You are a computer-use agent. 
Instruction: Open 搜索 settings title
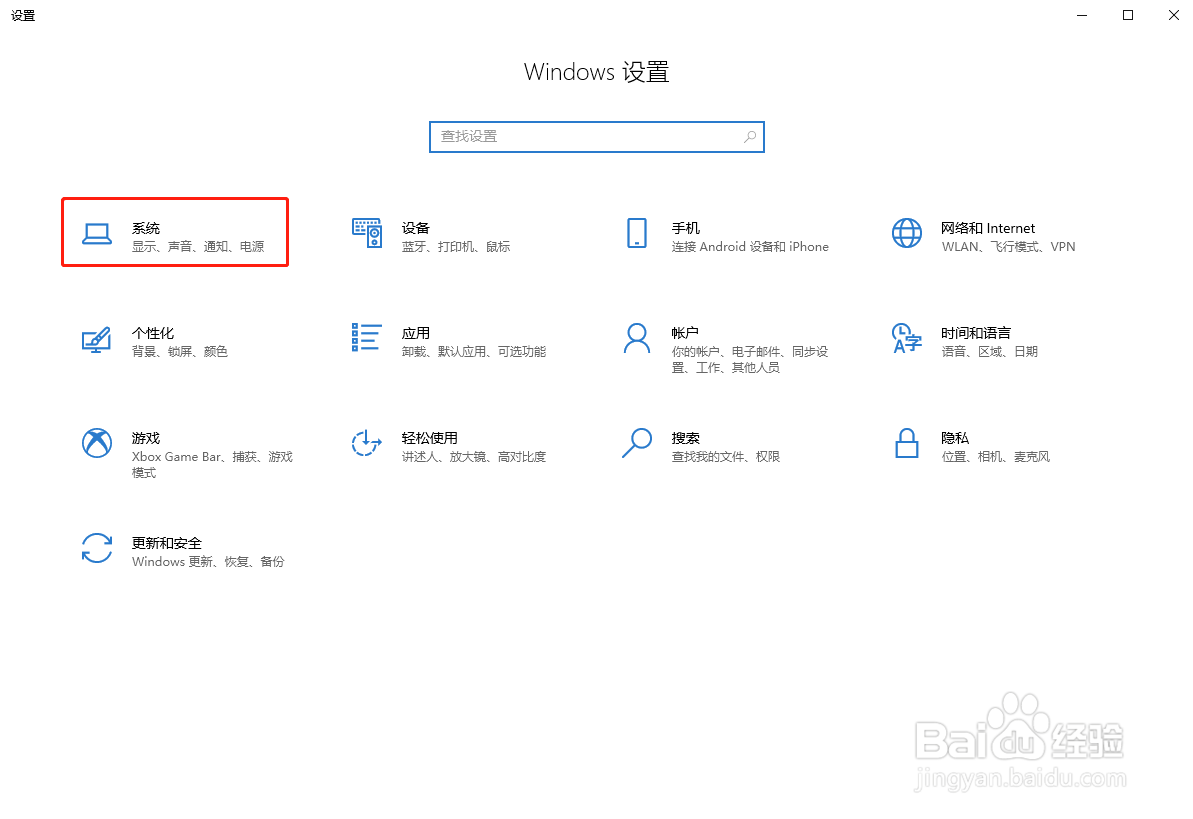(686, 438)
